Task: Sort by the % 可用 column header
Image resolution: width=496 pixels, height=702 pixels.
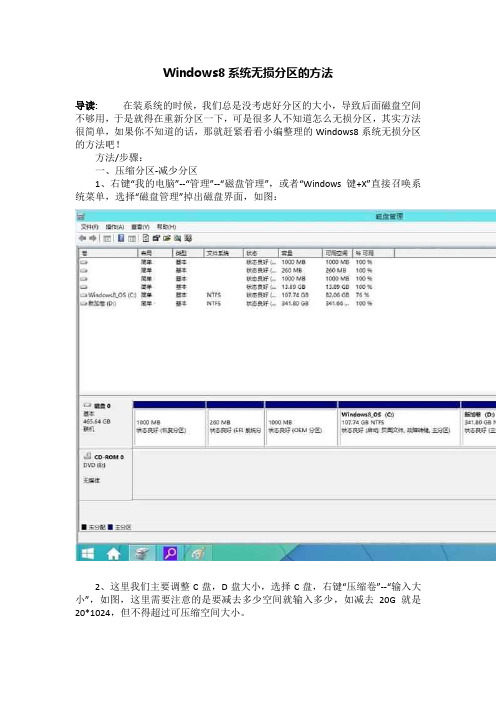Action: point(373,253)
